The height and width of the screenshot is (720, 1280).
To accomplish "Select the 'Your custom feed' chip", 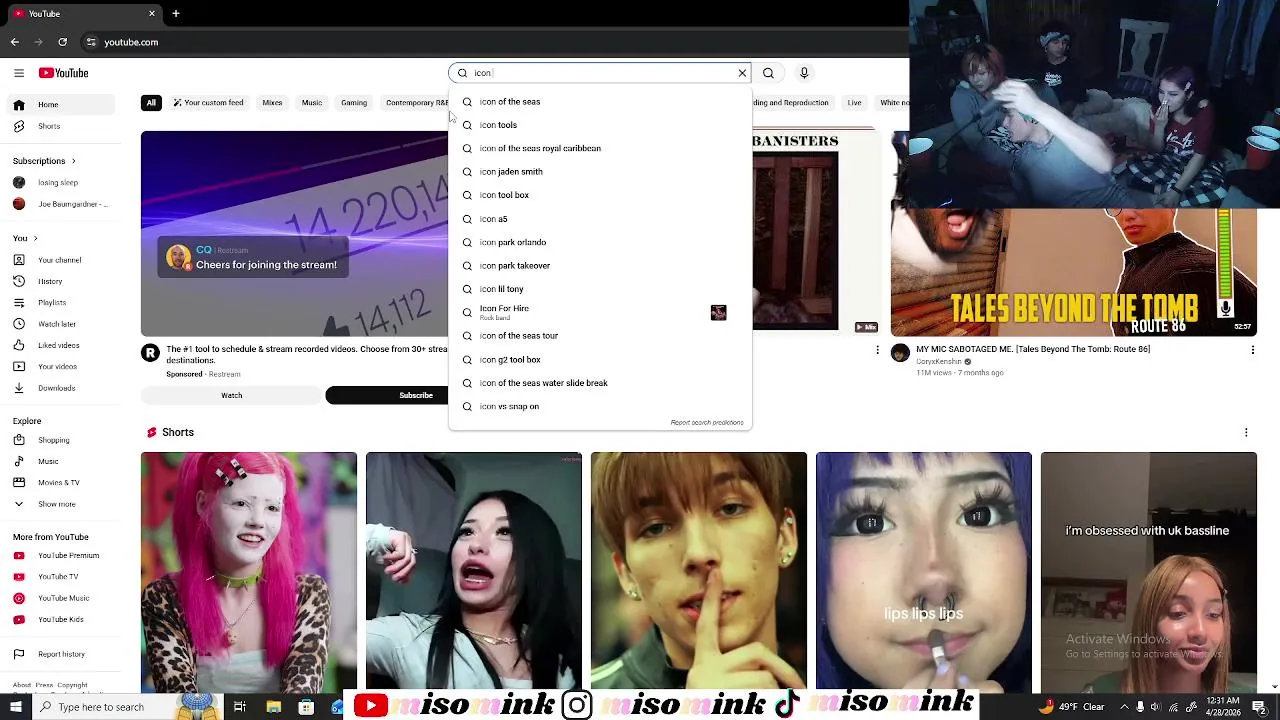I will coord(208,103).
